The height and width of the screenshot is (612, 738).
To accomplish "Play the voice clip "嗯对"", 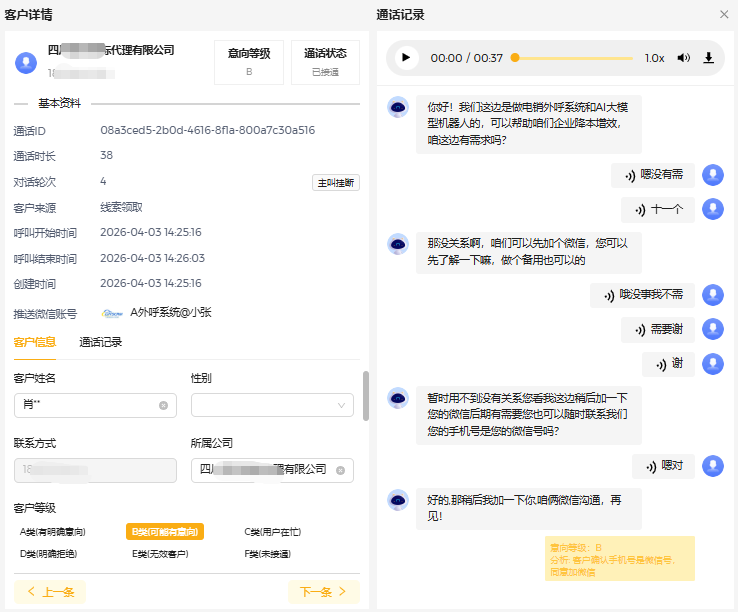I will pyautogui.click(x=665, y=466).
